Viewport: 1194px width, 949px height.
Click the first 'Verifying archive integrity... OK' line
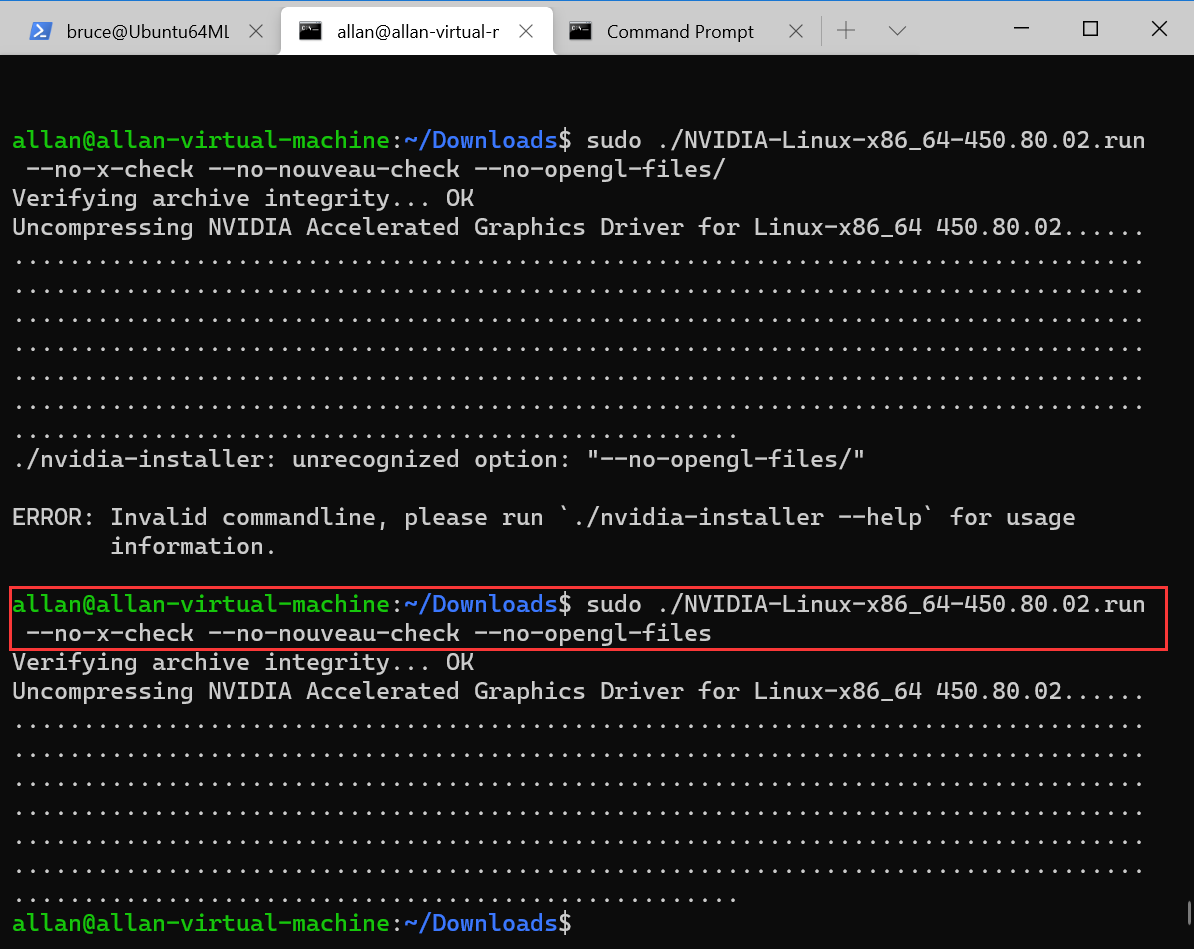(243, 198)
